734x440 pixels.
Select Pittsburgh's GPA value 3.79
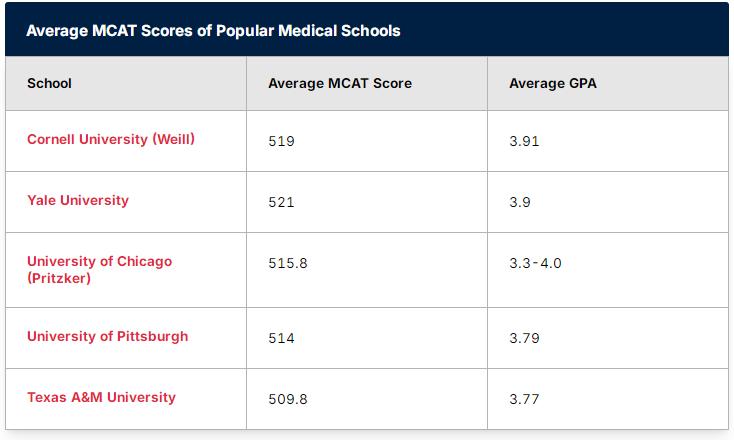524,338
